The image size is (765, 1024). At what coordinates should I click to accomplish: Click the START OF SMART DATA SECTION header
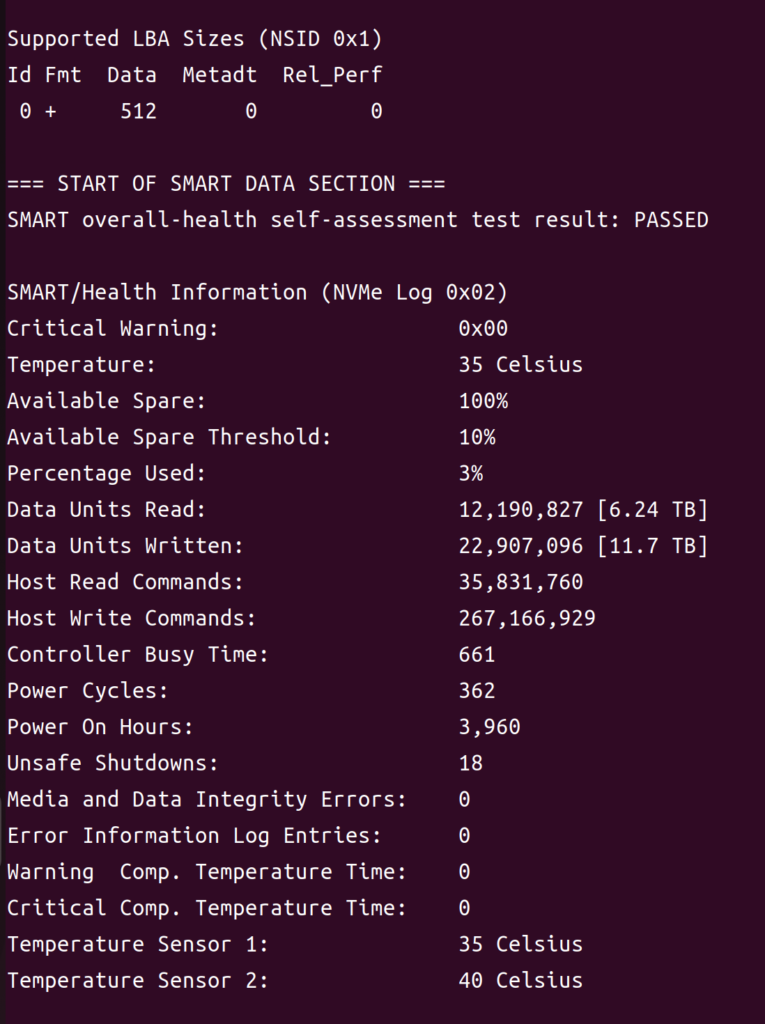226,184
